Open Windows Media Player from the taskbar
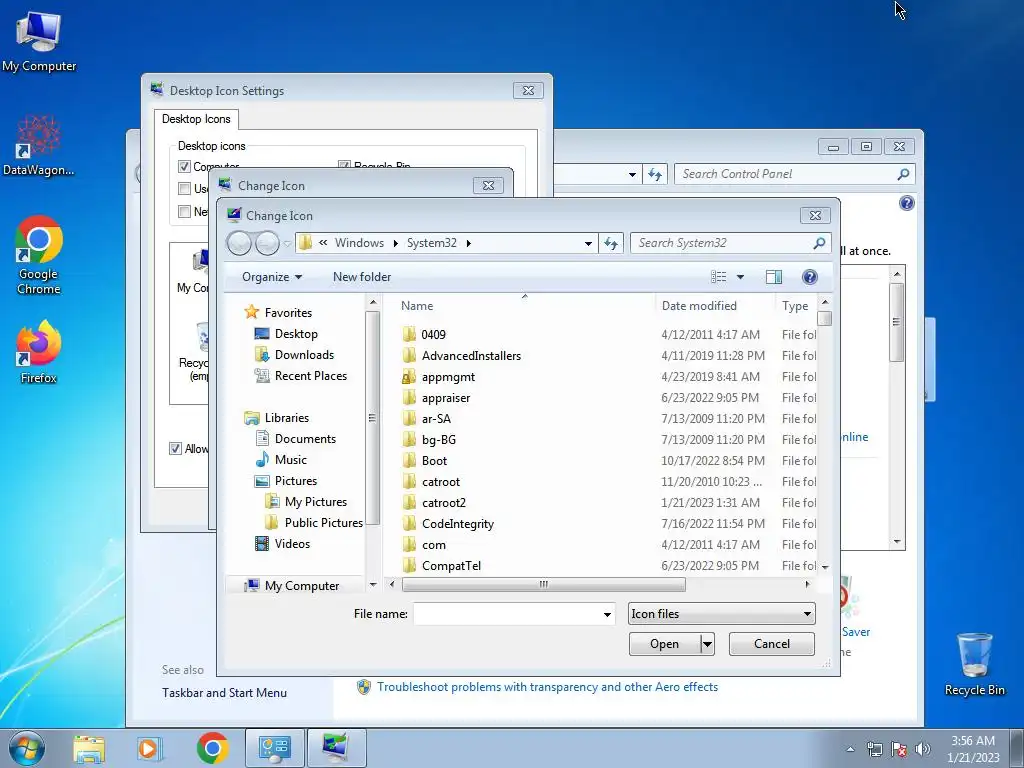Image resolution: width=1024 pixels, height=768 pixels. (x=148, y=748)
